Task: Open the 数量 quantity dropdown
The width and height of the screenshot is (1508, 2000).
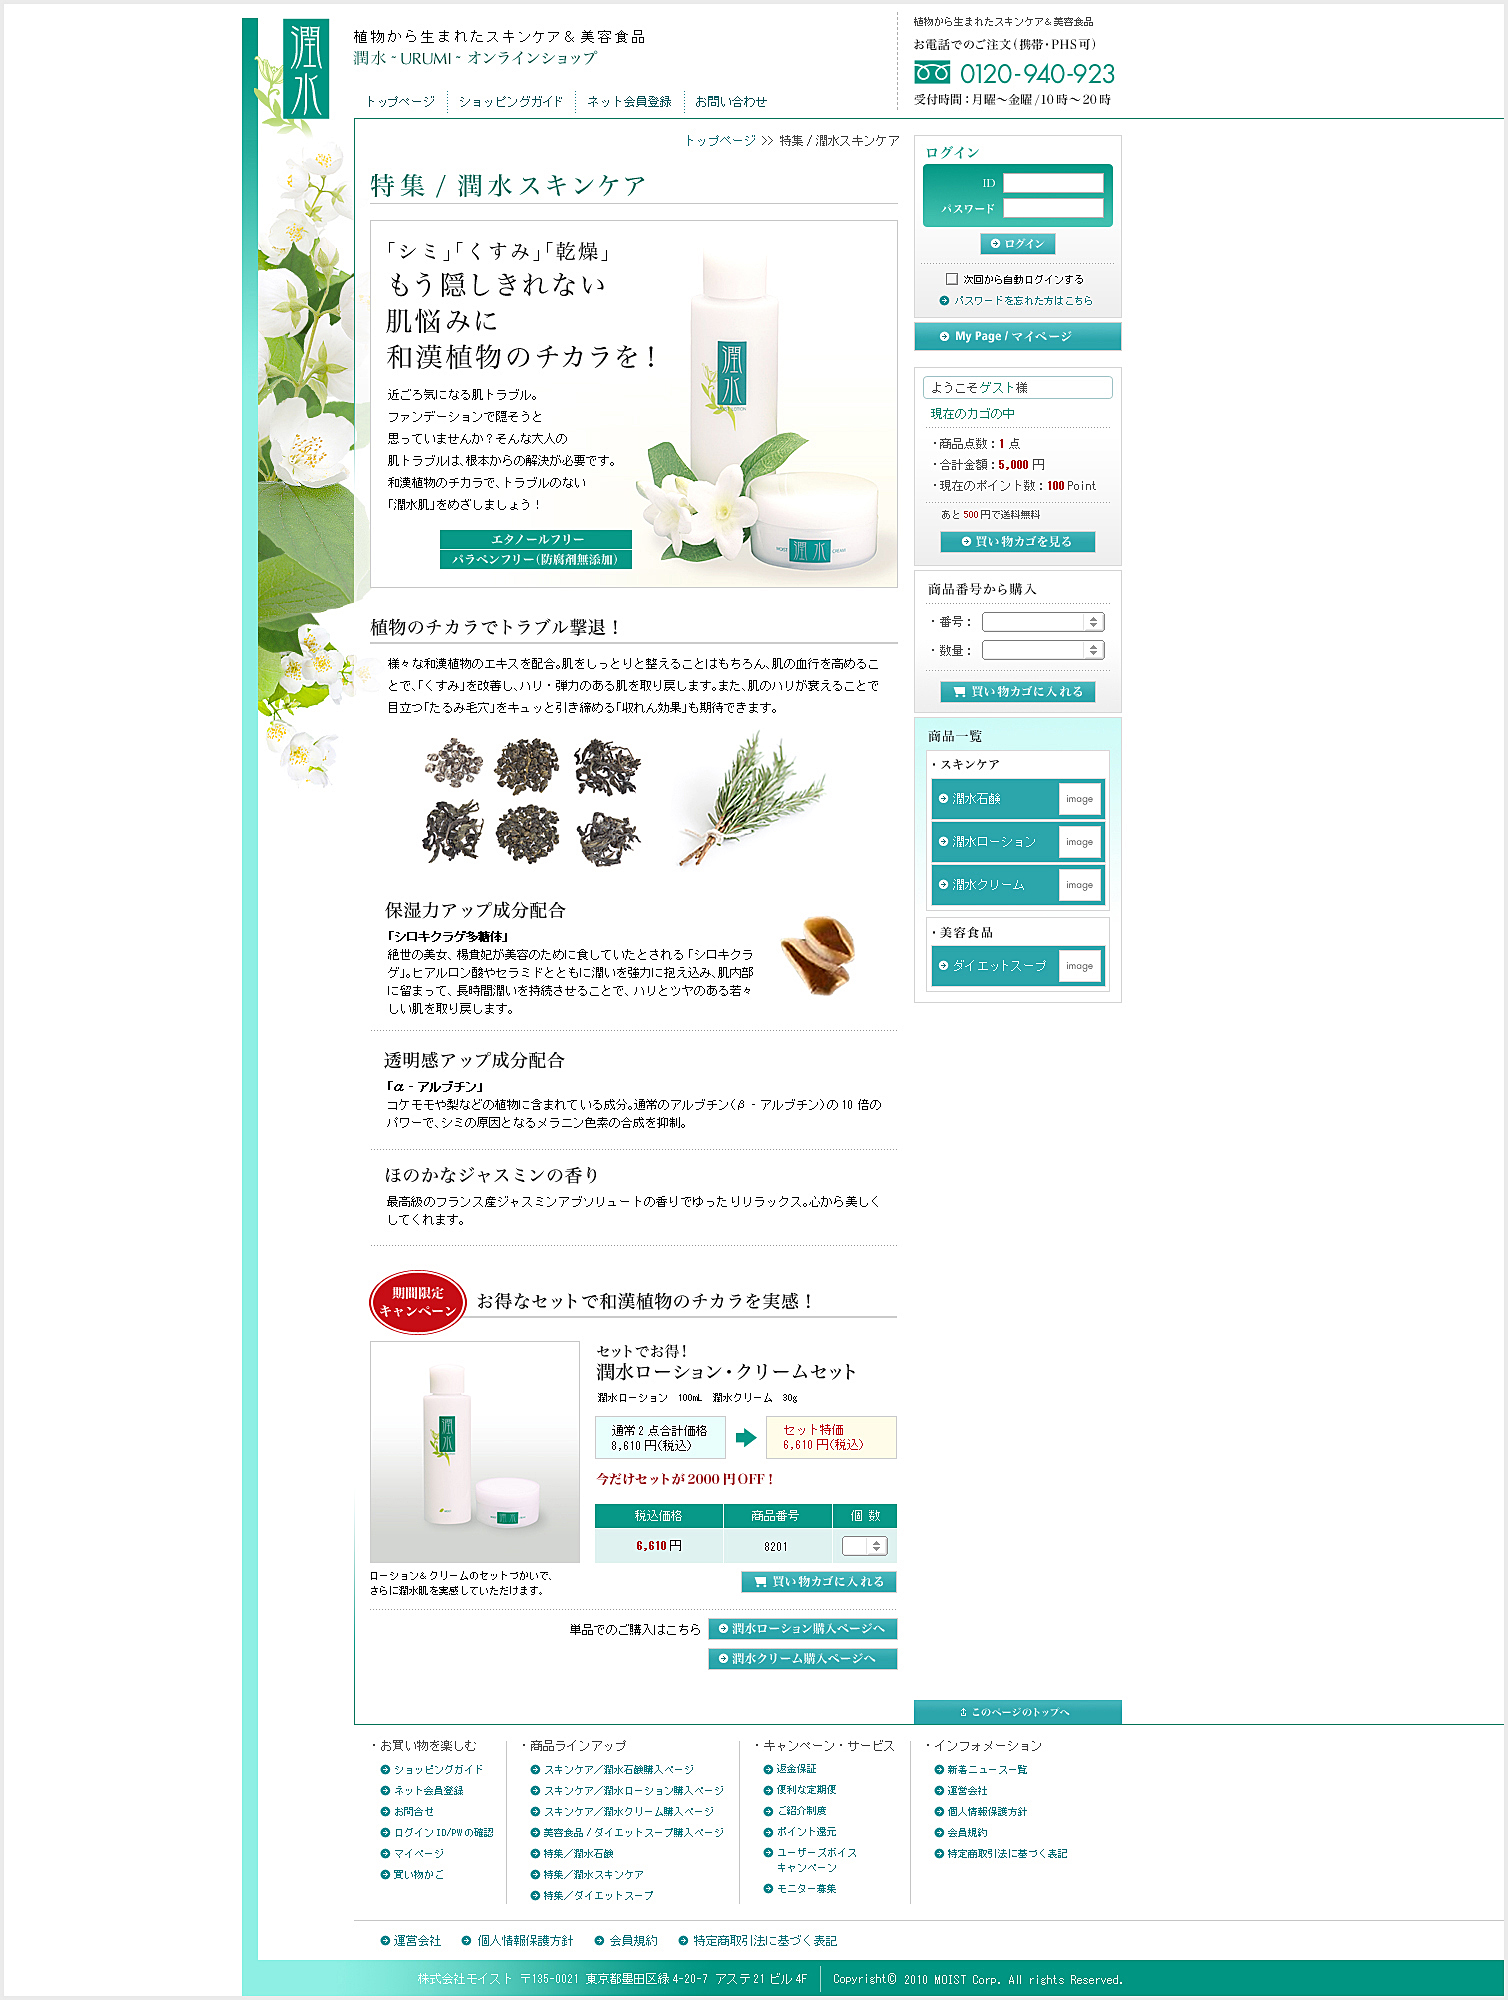Action: [1043, 650]
